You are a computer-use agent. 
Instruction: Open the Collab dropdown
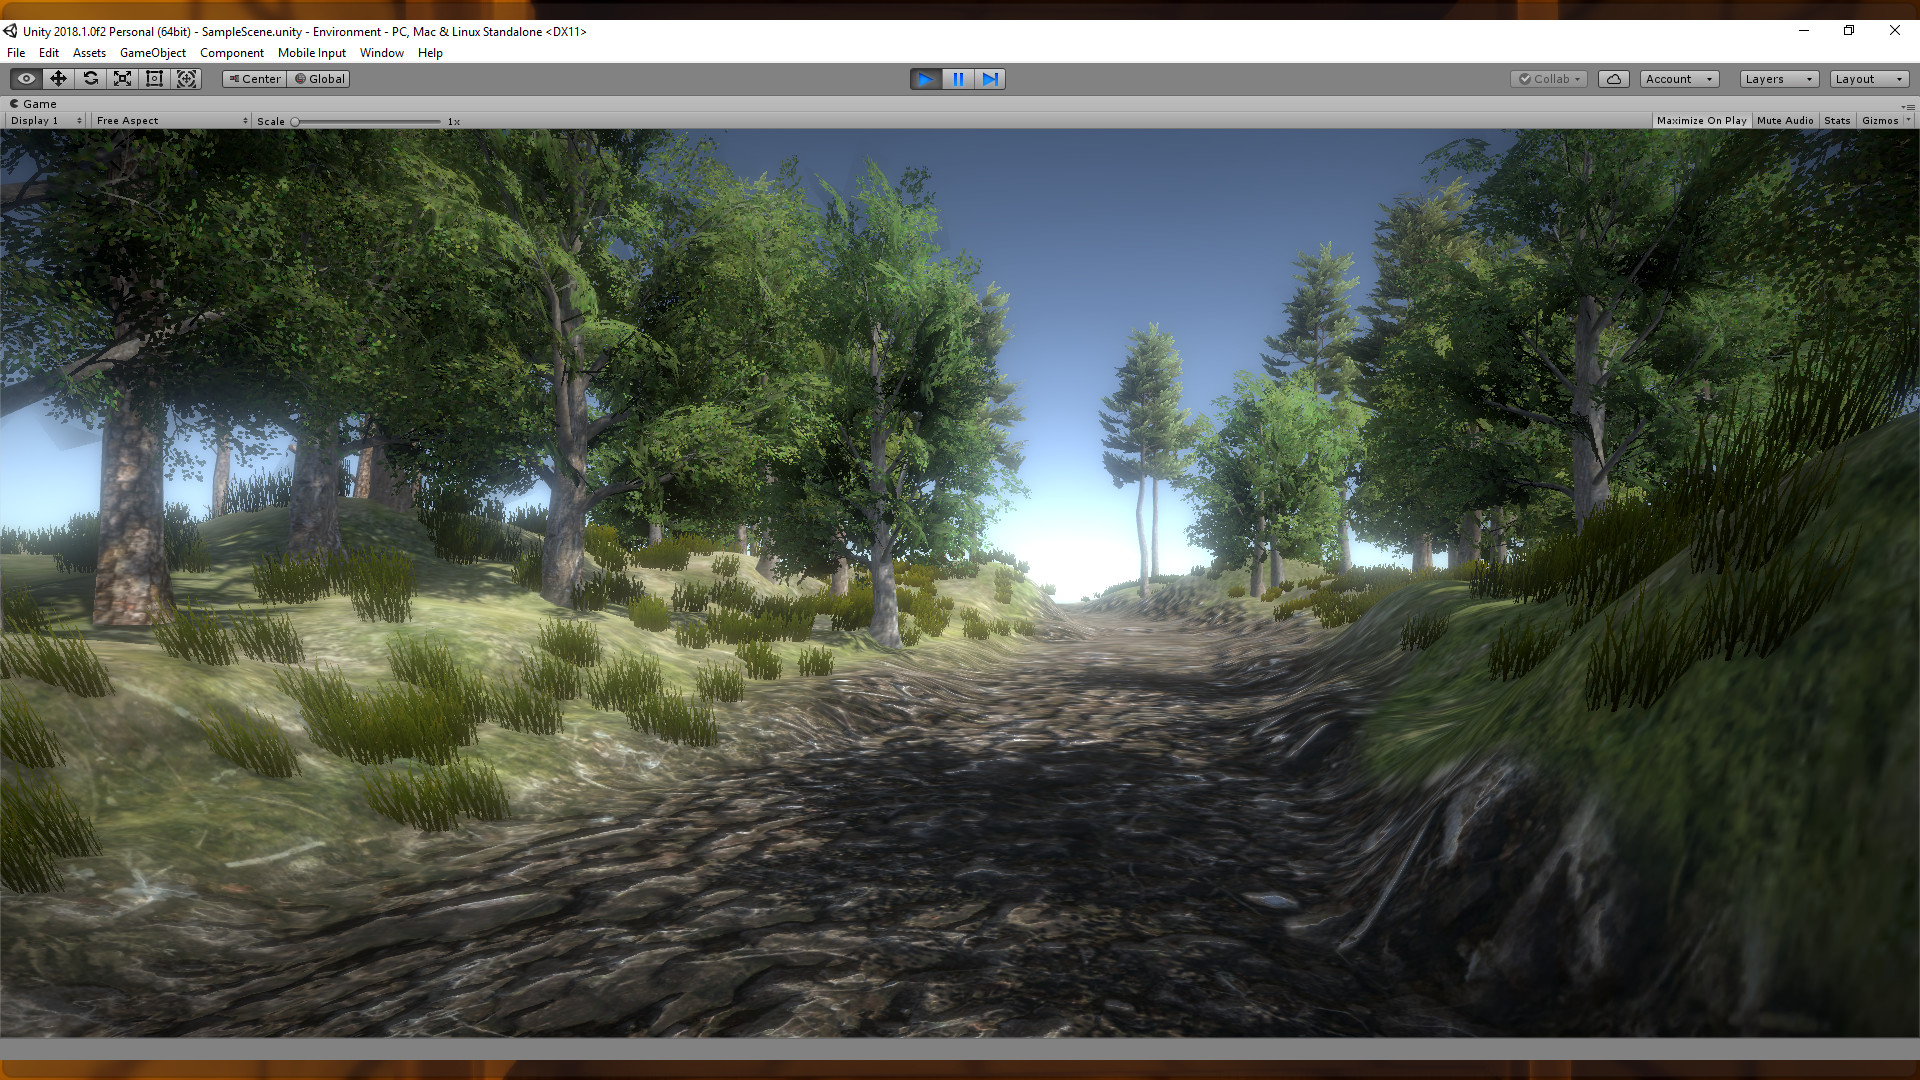click(1549, 79)
